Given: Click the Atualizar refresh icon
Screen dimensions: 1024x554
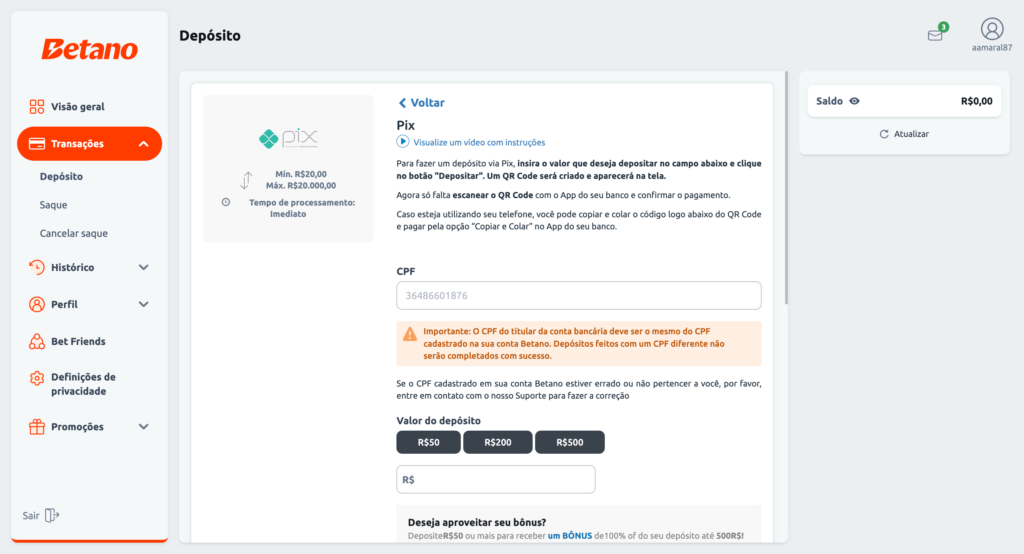Looking at the screenshot, I should click(884, 134).
